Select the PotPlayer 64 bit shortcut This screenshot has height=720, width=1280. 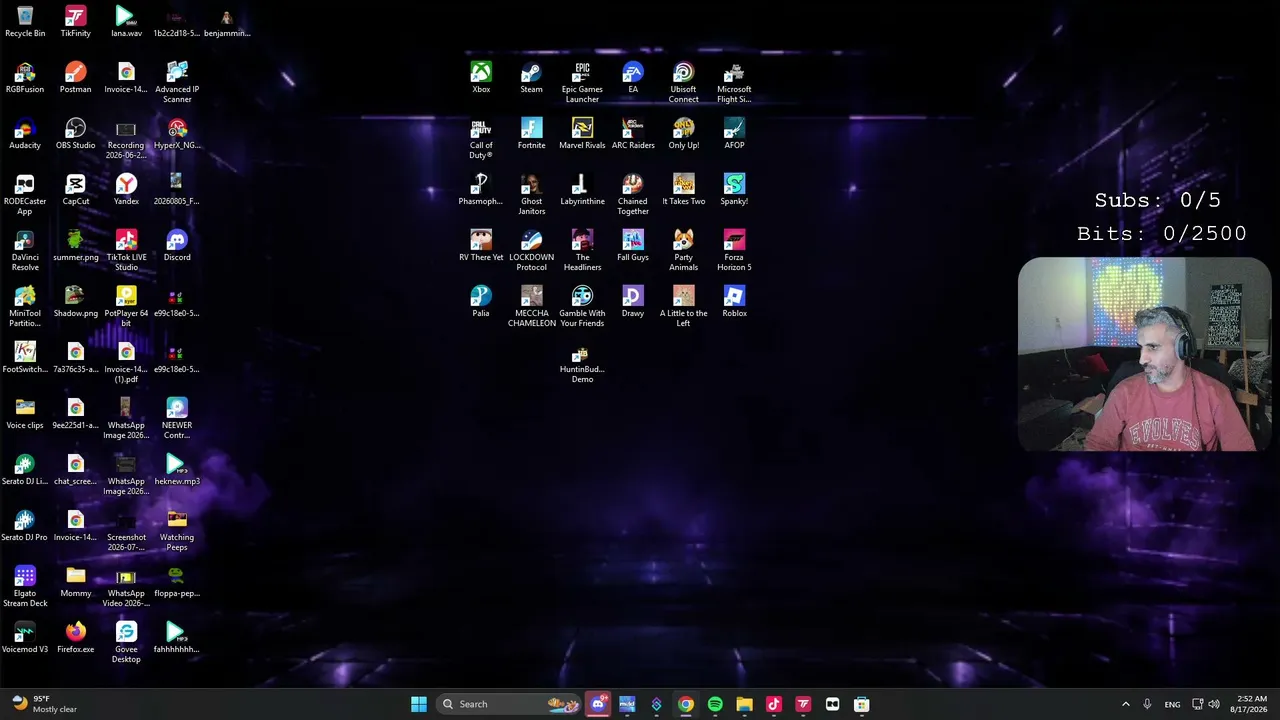(x=126, y=306)
